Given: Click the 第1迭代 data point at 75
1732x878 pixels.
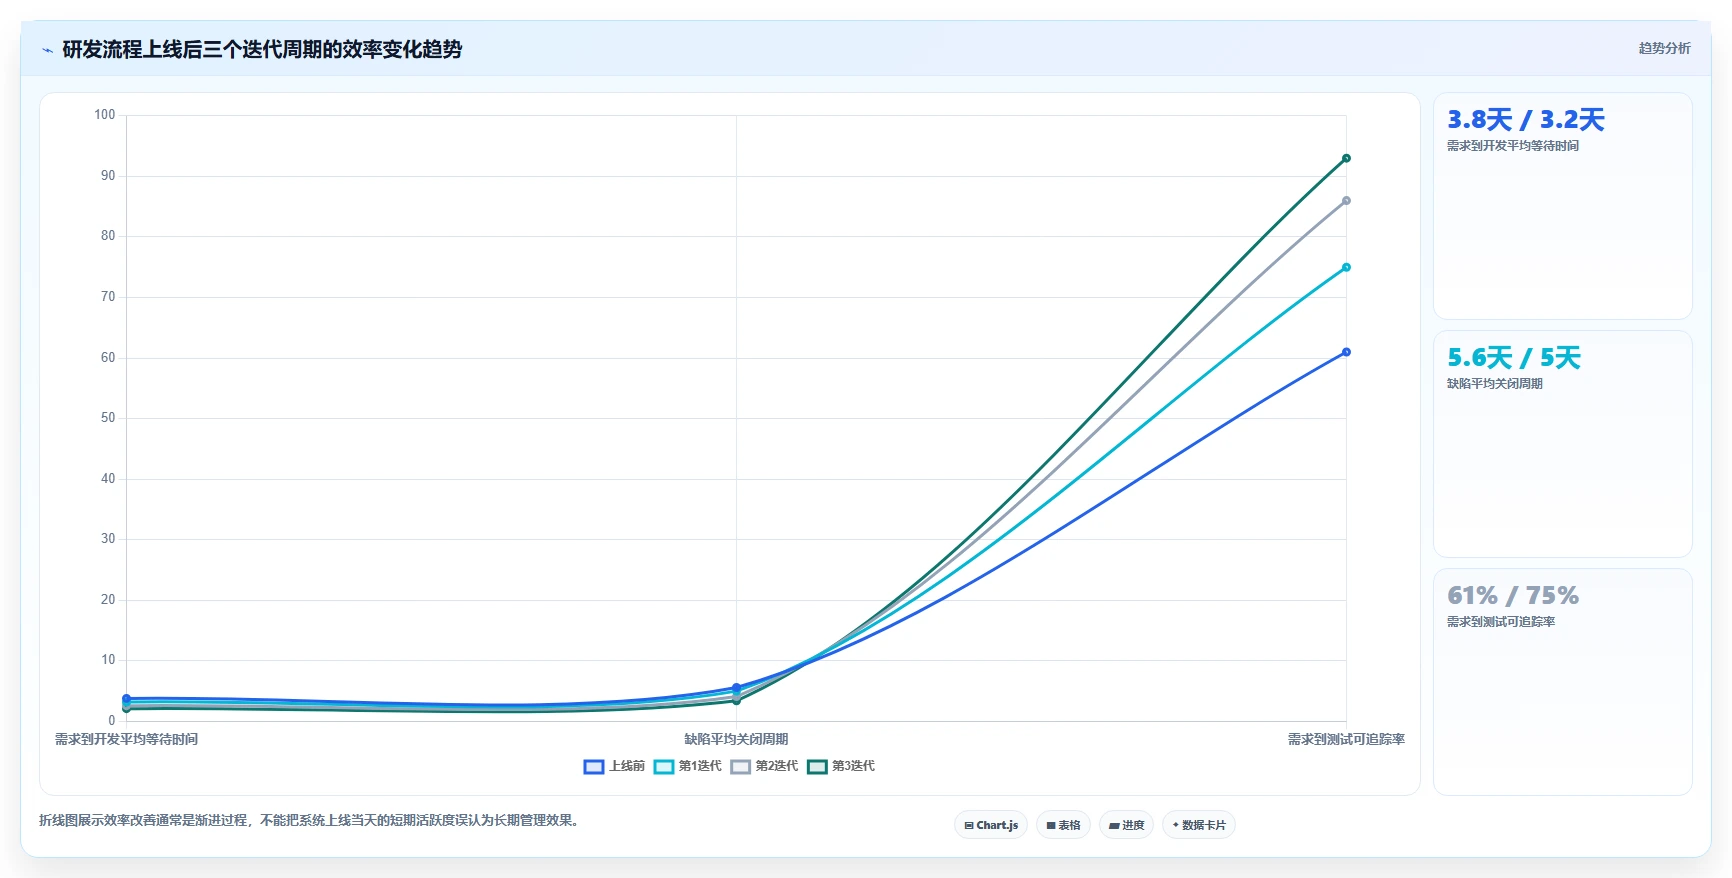Looking at the screenshot, I should pos(1346,267).
